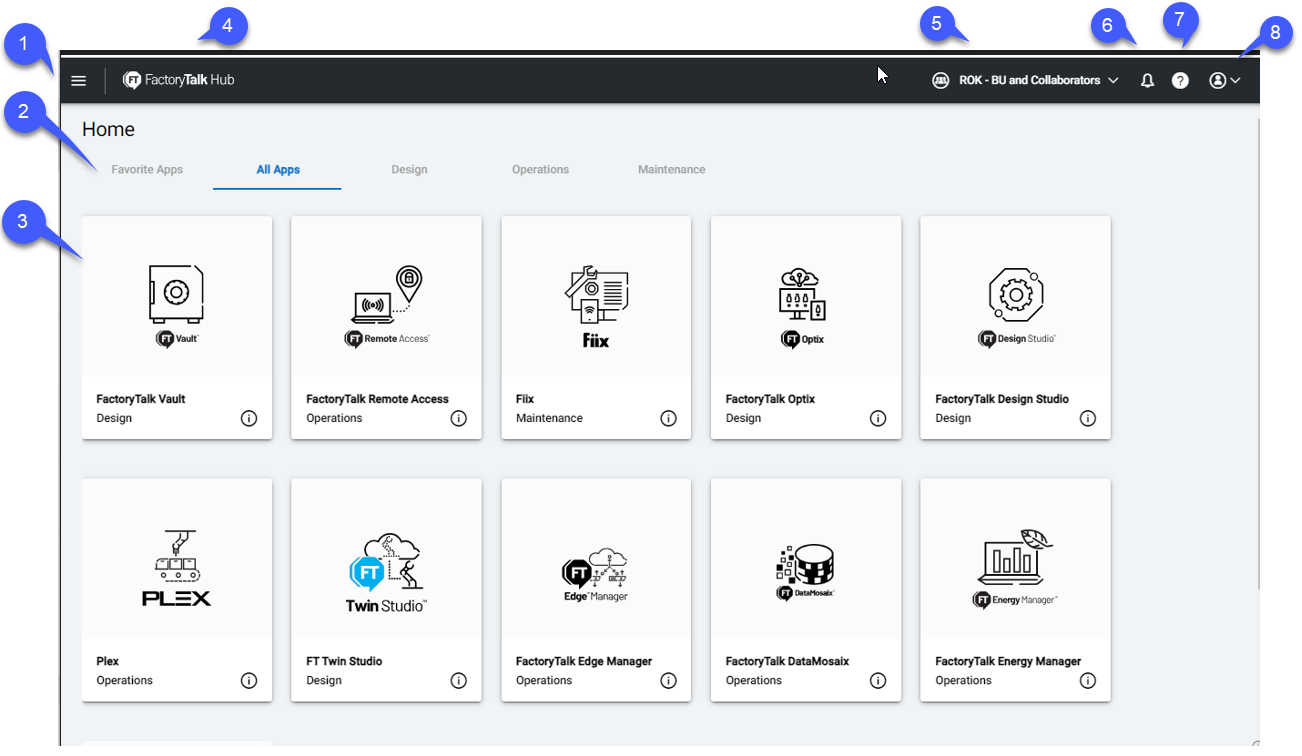Click Design label under FT Twin Studio
Viewport: 1302px width, 756px height.
click(x=324, y=680)
